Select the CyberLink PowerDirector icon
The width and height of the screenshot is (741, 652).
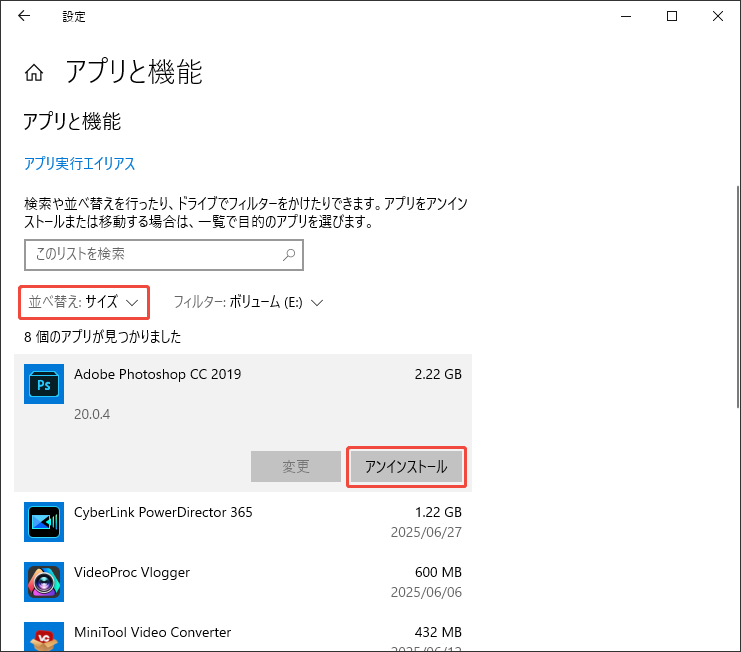[44, 522]
